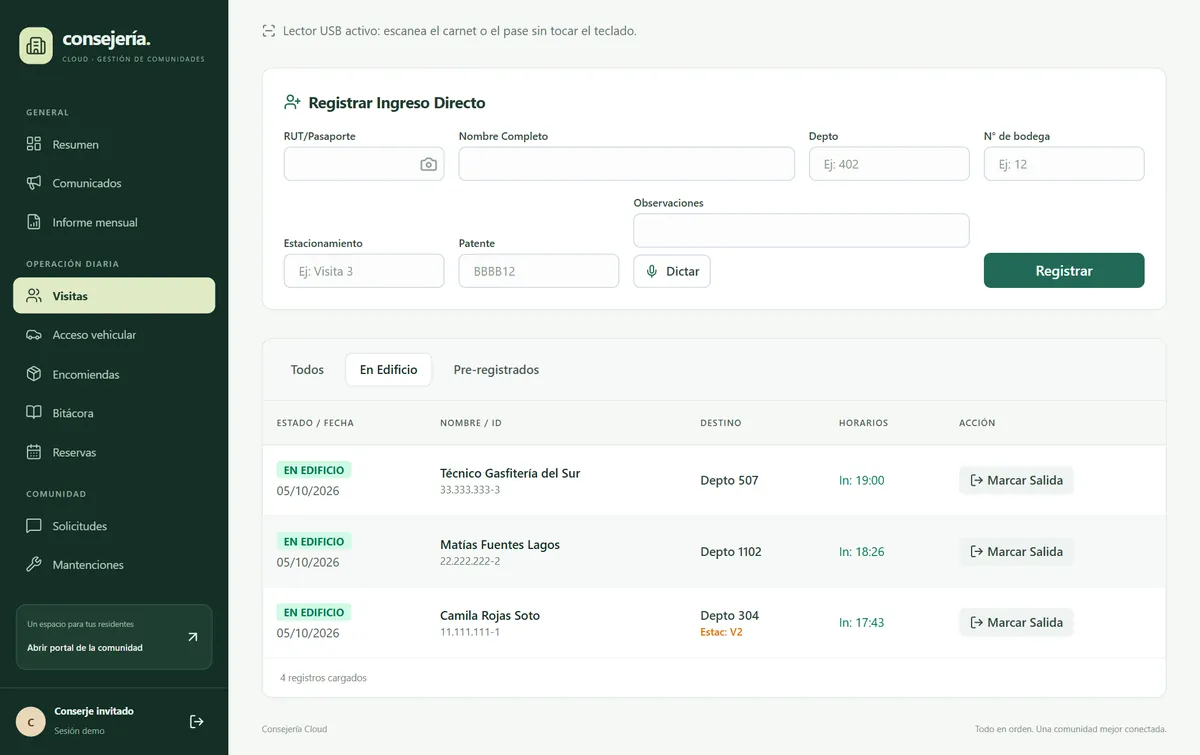Image resolution: width=1200 pixels, height=755 pixels.
Task: Click the Bitácora book icon
Action: pos(34,413)
